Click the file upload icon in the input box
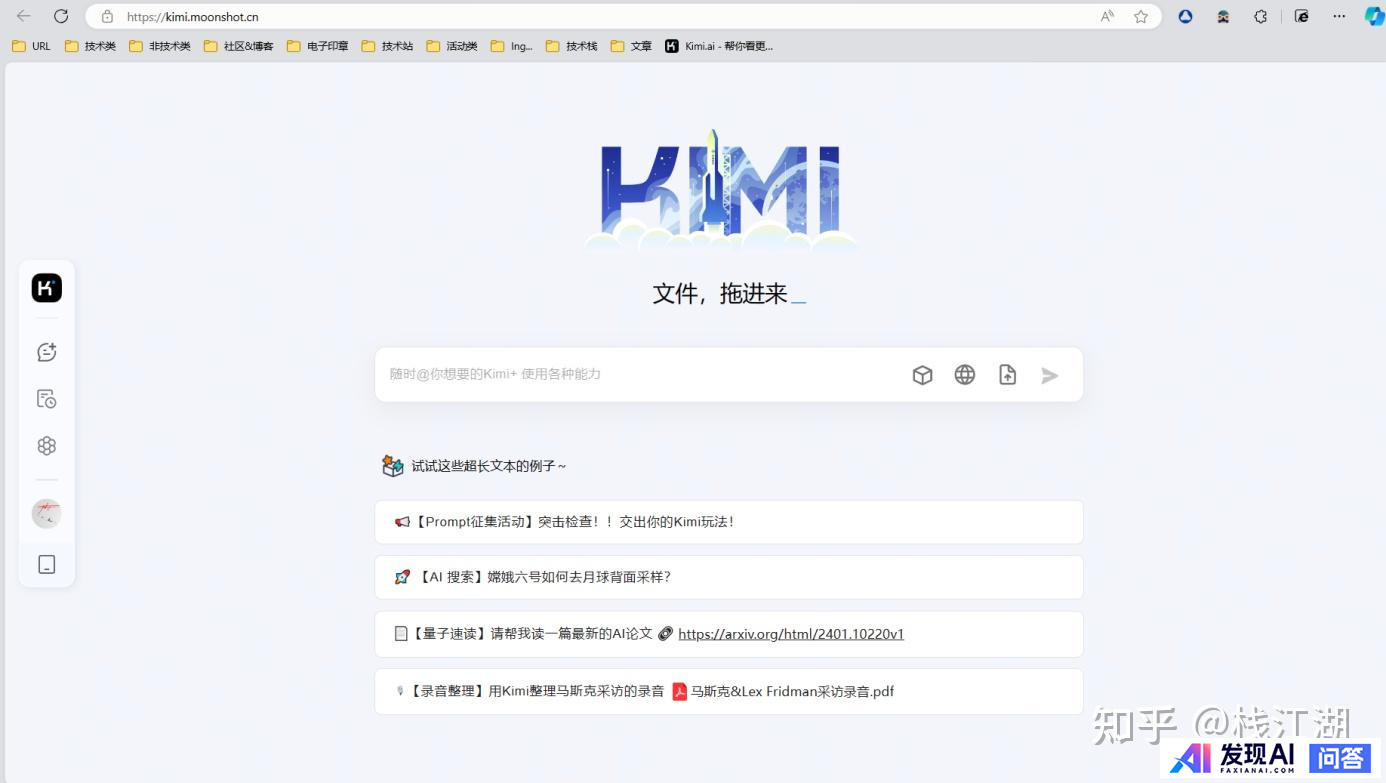 coord(1007,375)
